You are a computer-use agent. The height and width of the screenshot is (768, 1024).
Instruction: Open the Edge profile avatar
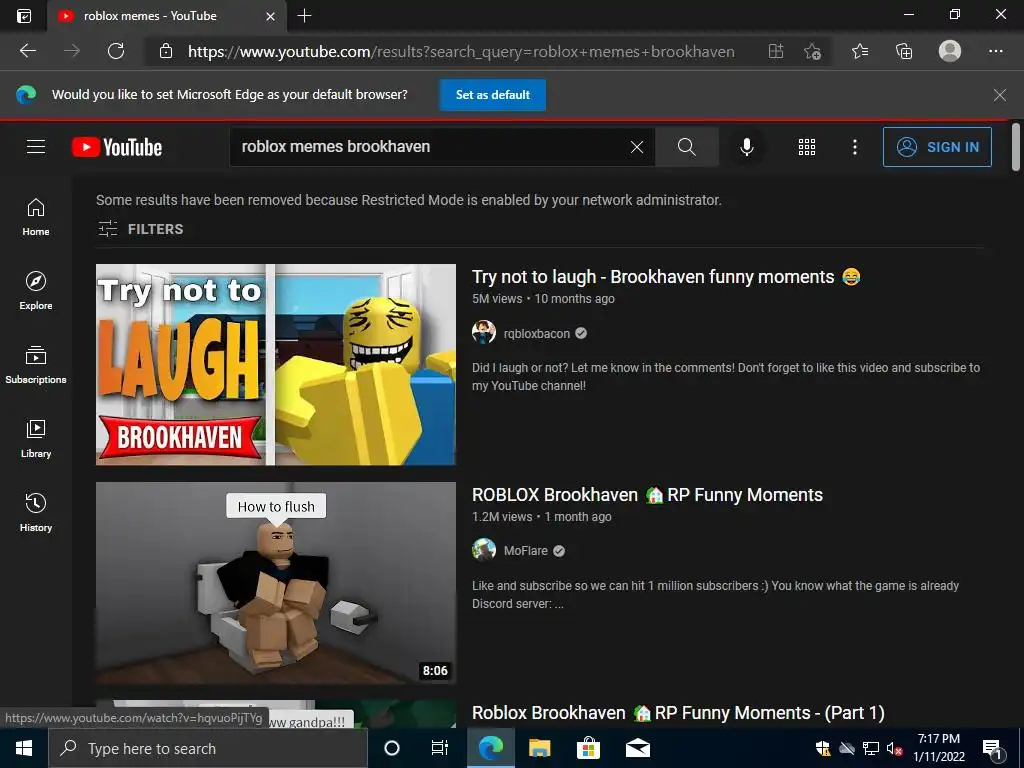point(950,51)
